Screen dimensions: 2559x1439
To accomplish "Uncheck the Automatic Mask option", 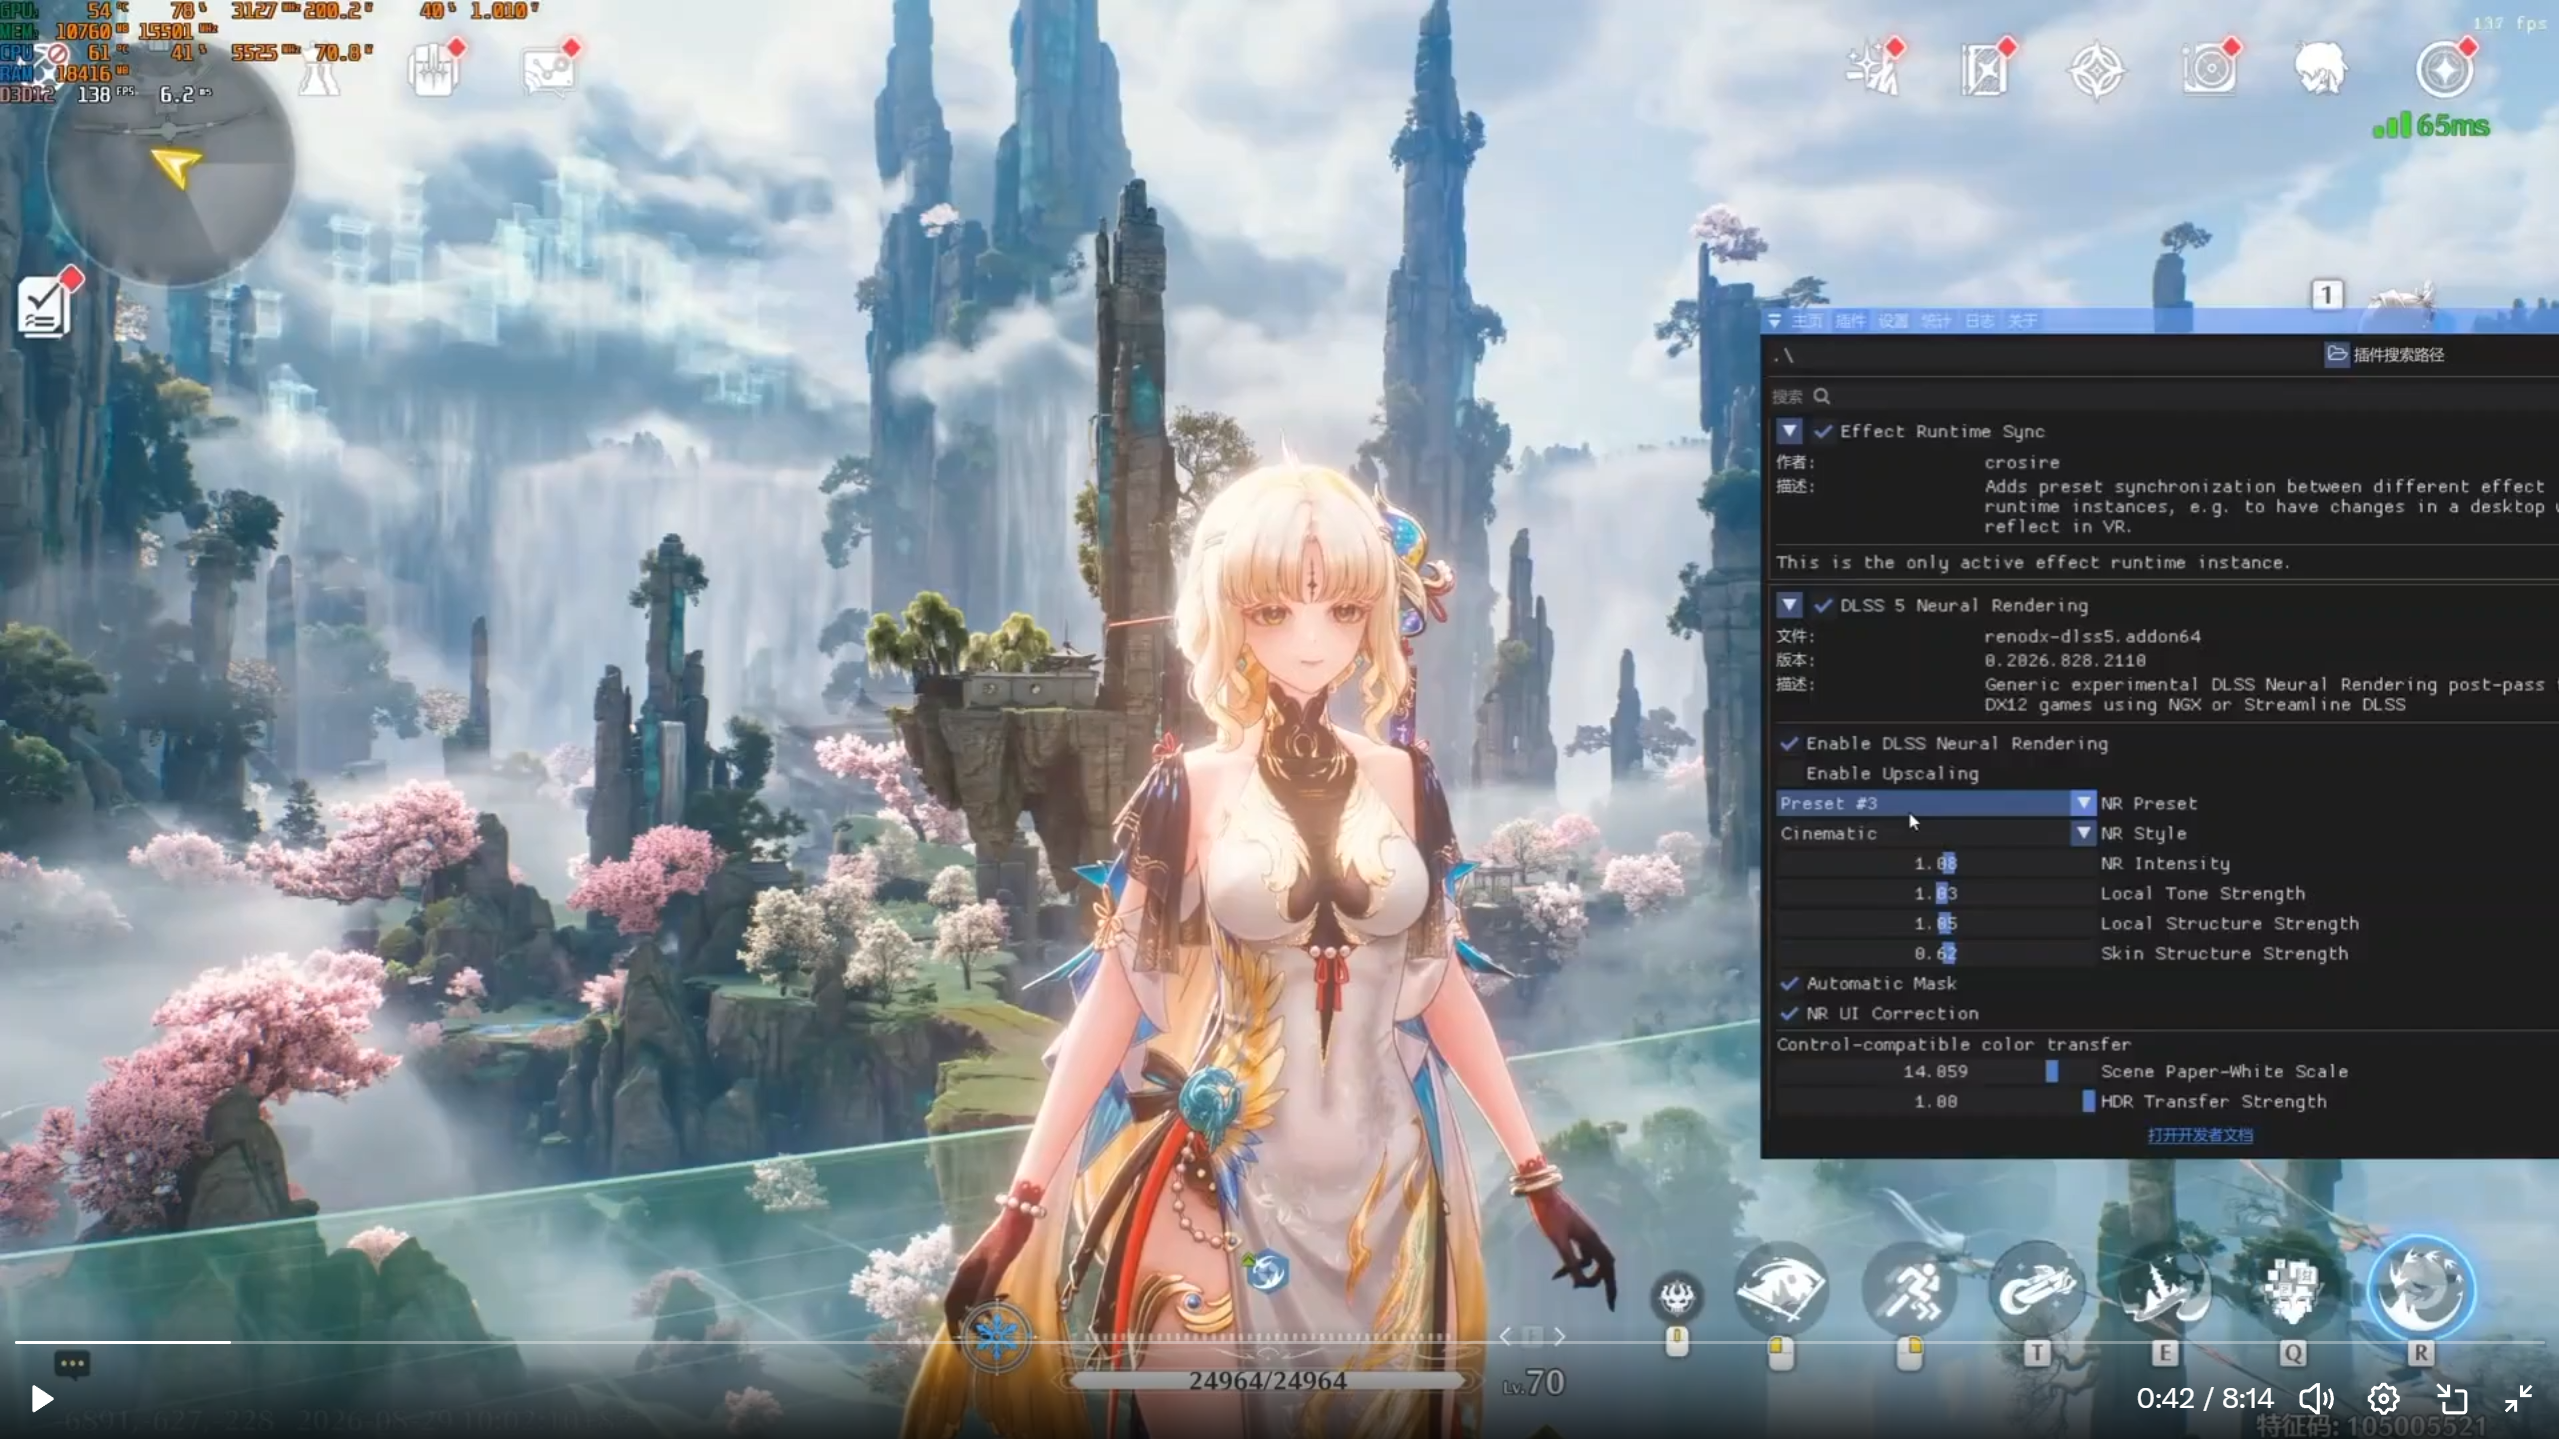I will [1789, 983].
